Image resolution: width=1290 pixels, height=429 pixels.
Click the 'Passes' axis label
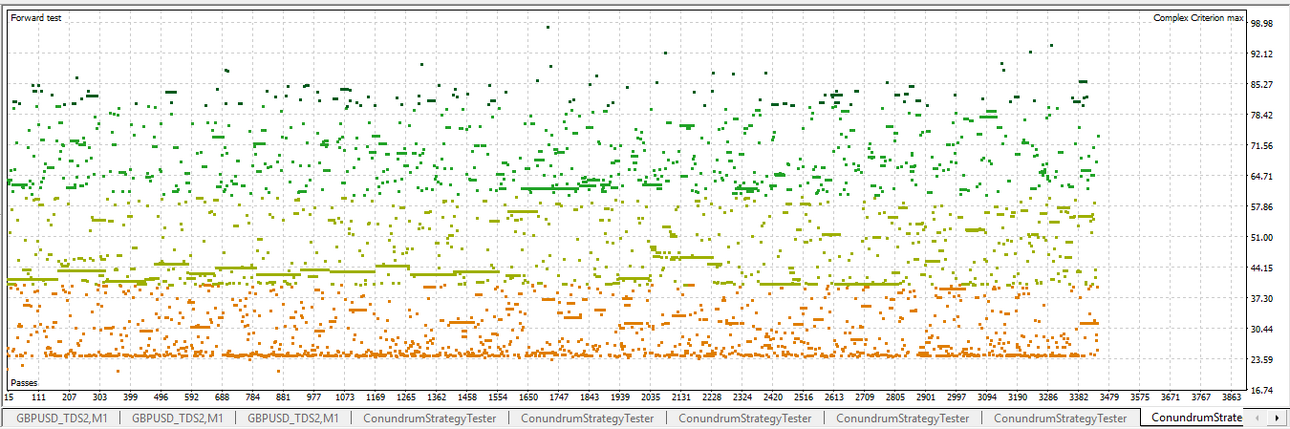[x=24, y=383]
